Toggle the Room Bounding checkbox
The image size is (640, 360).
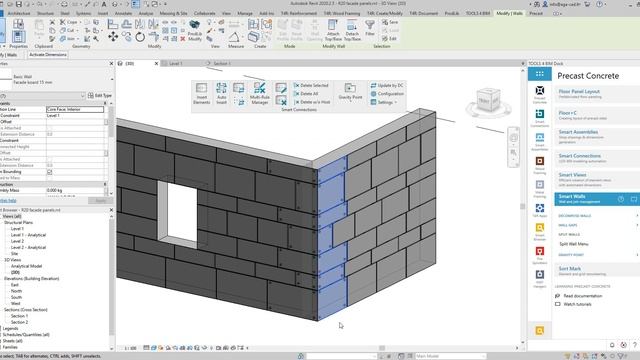(49, 172)
